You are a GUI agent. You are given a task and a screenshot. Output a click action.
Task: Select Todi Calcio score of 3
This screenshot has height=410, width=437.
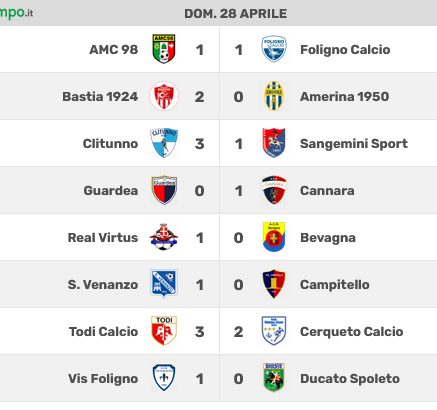click(x=199, y=332)
